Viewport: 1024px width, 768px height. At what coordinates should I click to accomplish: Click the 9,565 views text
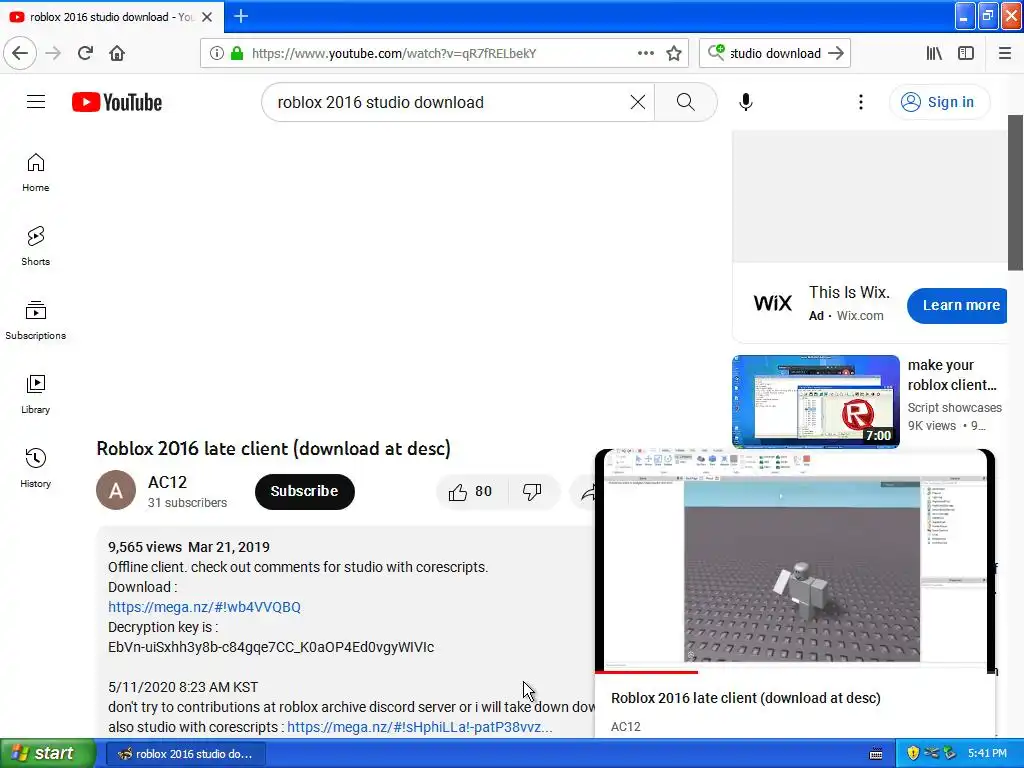coord(145,547)
